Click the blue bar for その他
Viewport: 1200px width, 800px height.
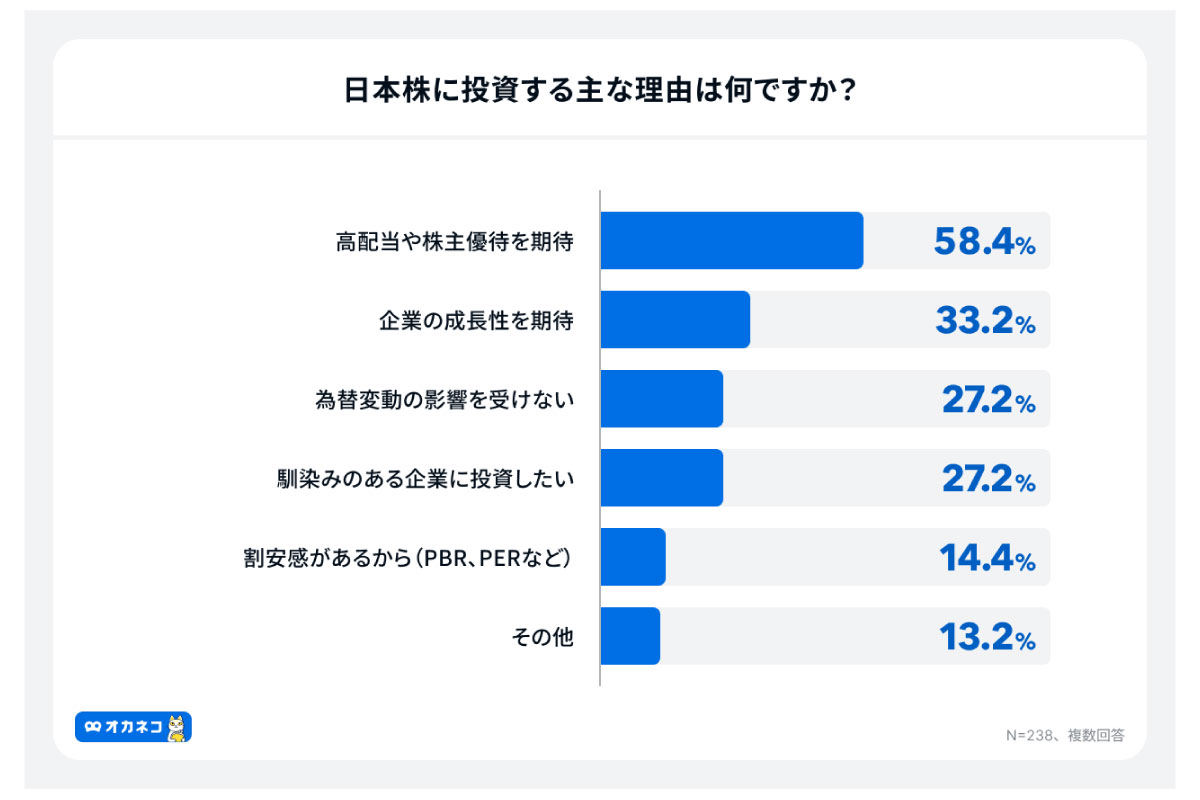coord(630,636)
